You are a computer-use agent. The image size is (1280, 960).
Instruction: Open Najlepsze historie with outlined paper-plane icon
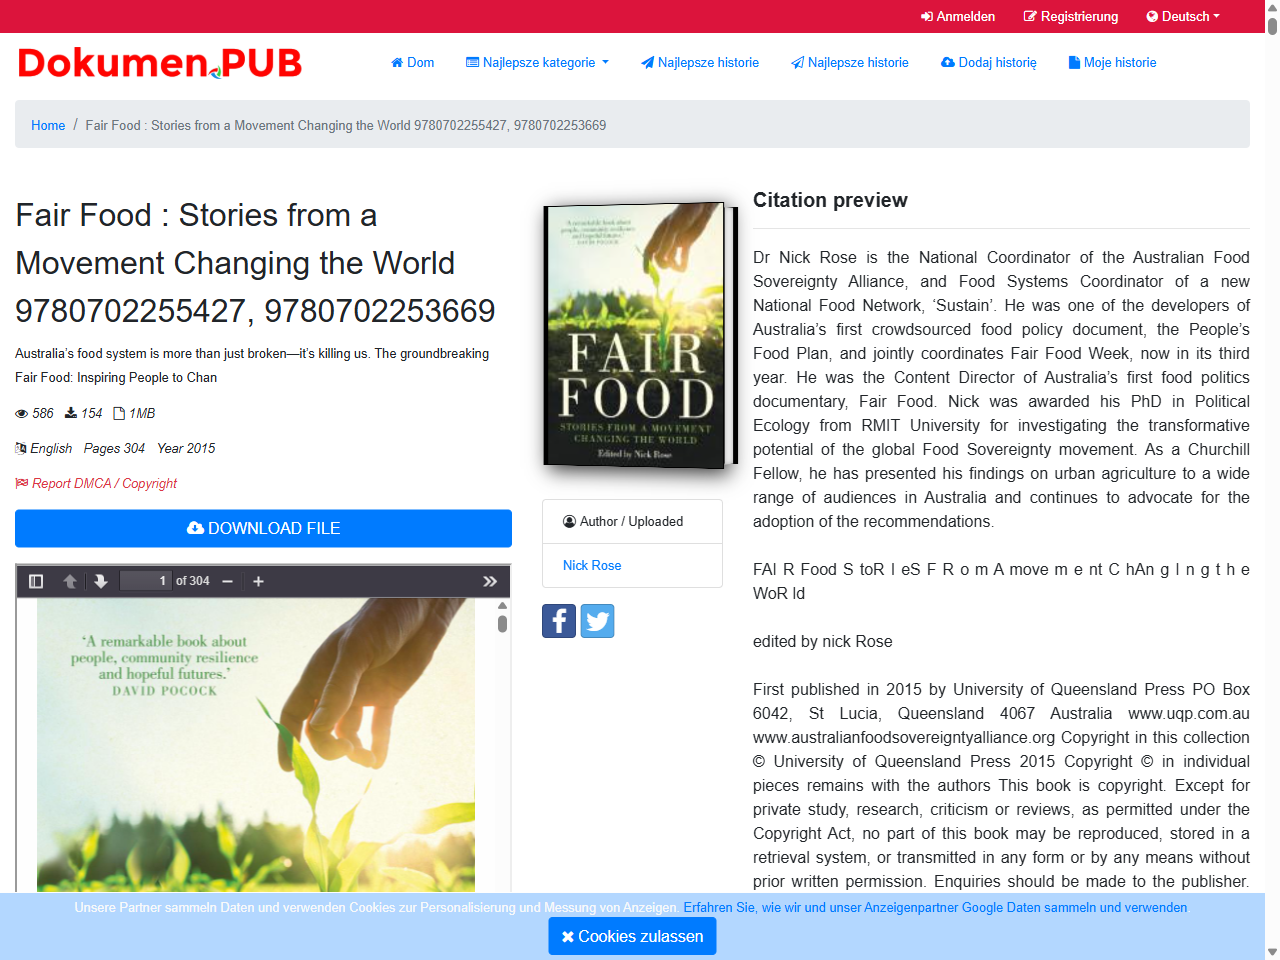click(850, 62)
